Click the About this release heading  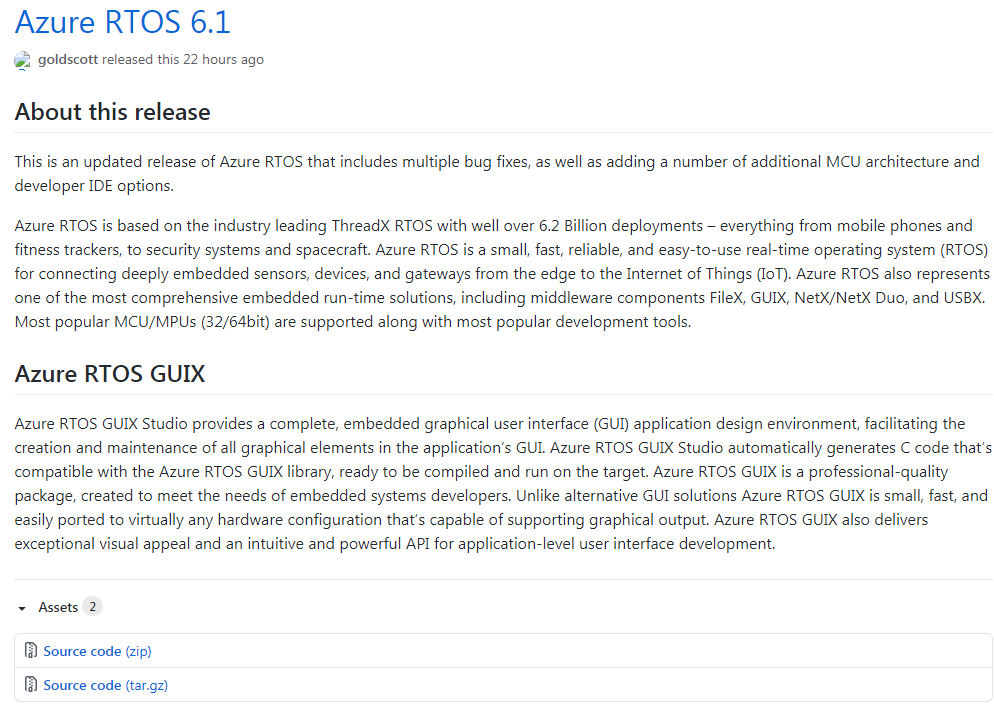[x=112, y=112]
